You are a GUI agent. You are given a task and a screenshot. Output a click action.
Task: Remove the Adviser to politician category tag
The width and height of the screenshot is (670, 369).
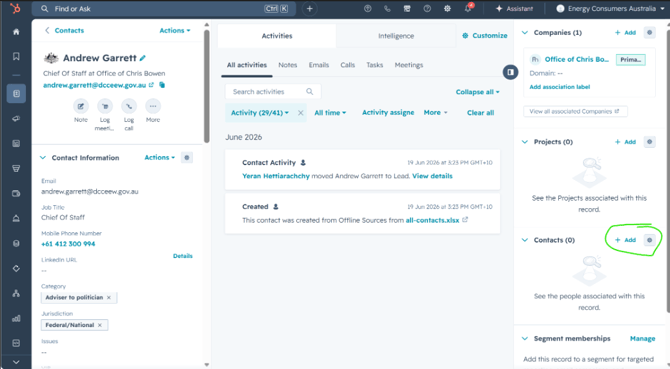pos(109,297)
